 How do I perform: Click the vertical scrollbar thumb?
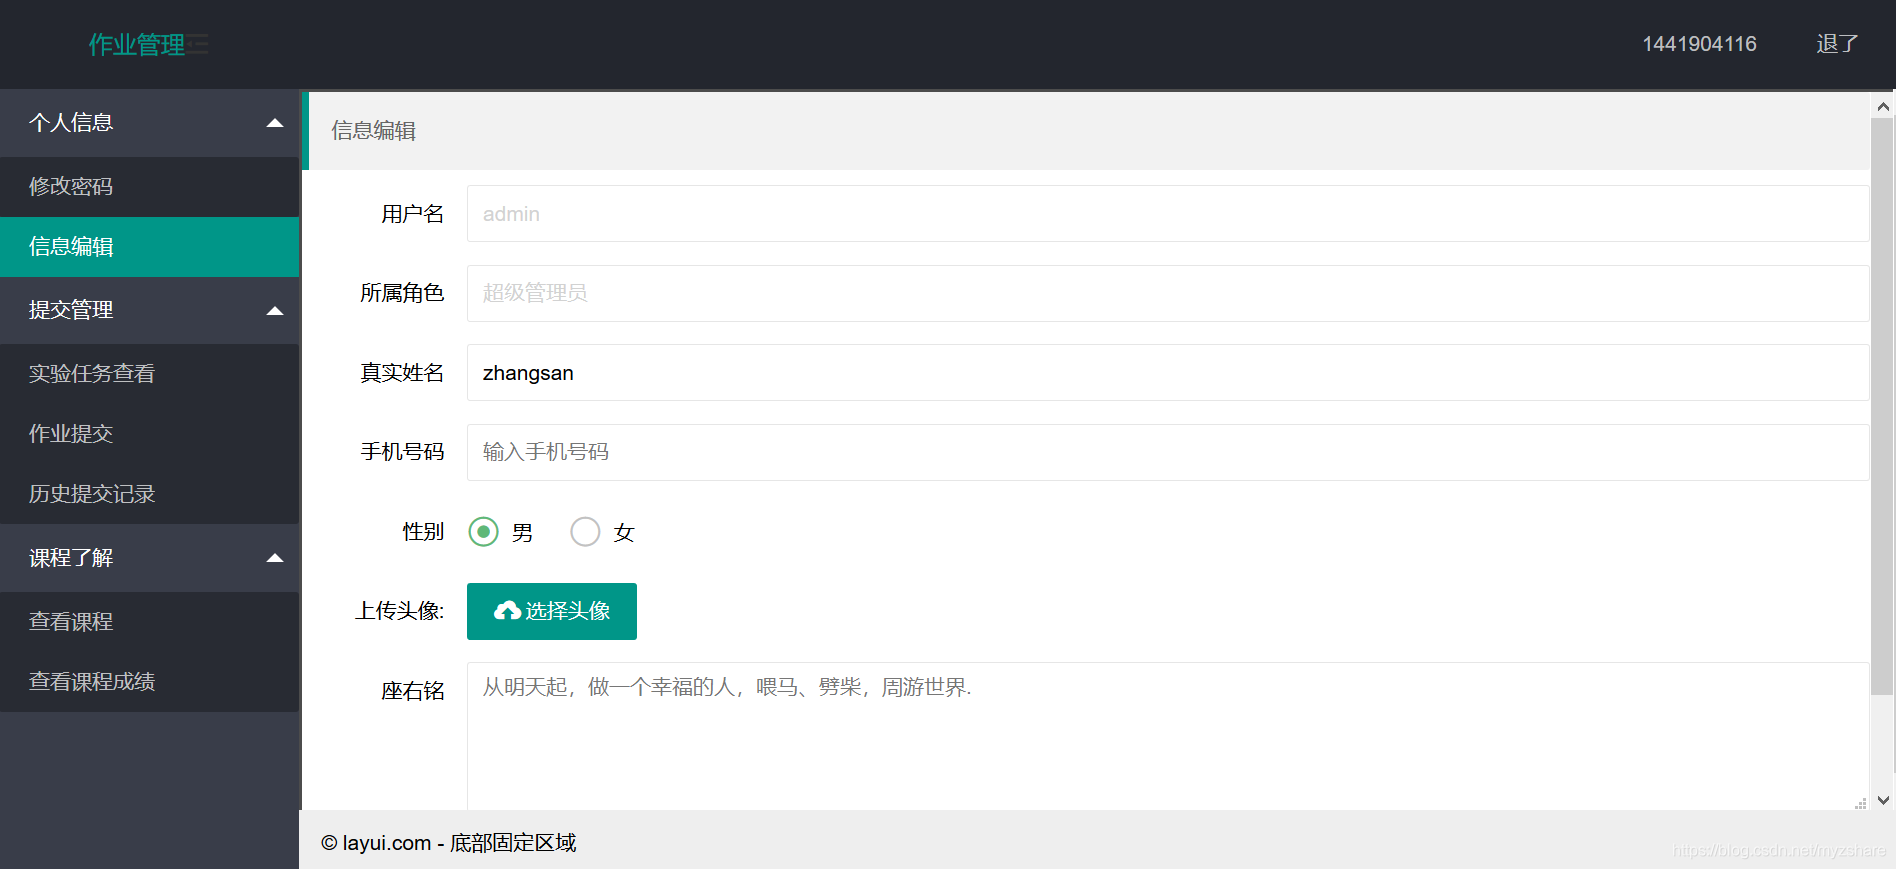(1882, 406)
